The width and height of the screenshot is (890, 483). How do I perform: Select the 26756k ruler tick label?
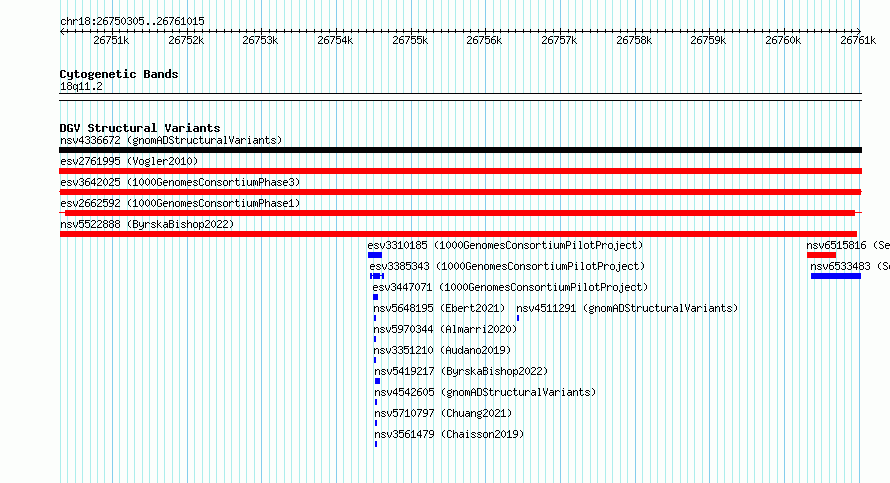click(484, 41)
